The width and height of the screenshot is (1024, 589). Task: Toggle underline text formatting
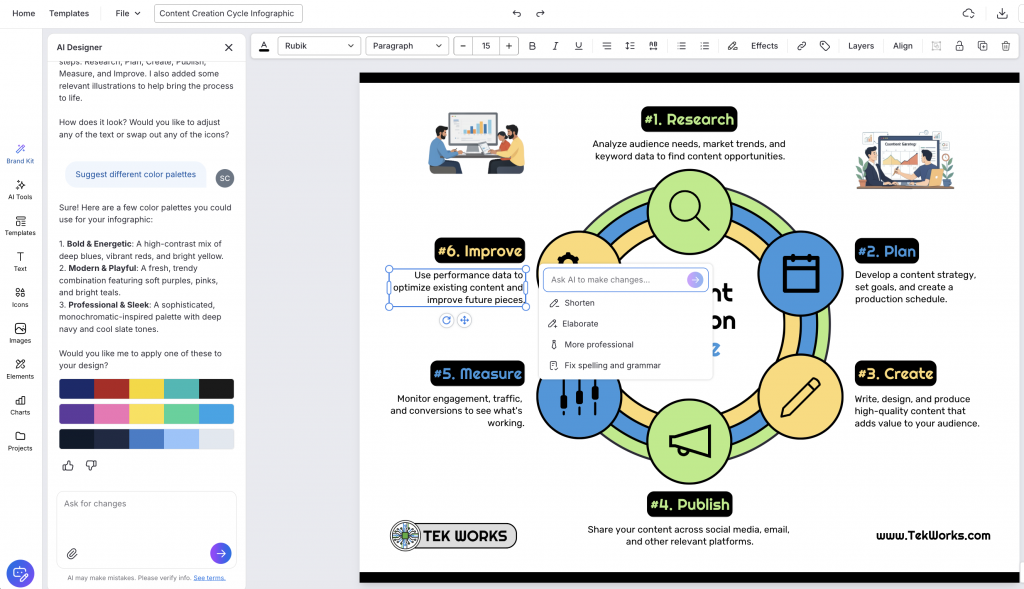pos(579,46)
